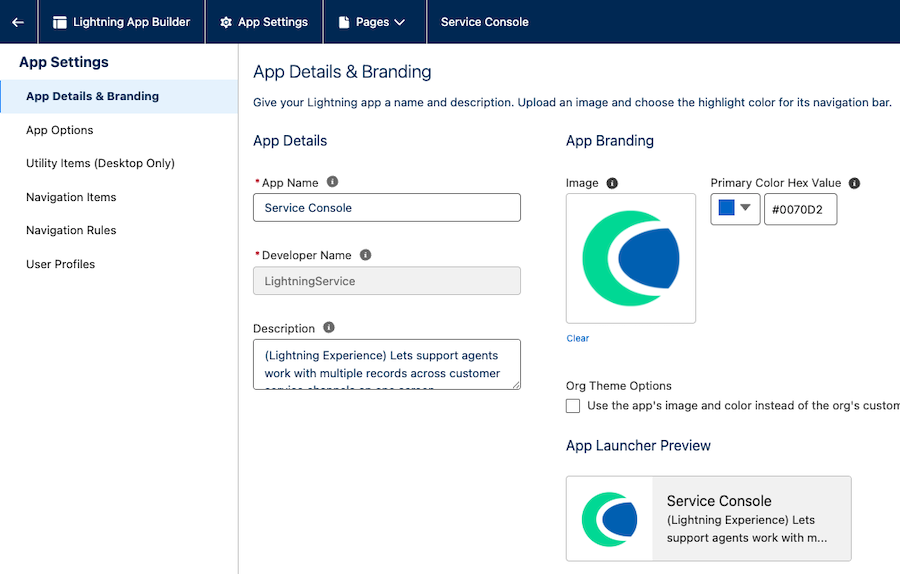
Task: Click the App Settings gear button
Action: pyautogui.click(x=264, y=22)
